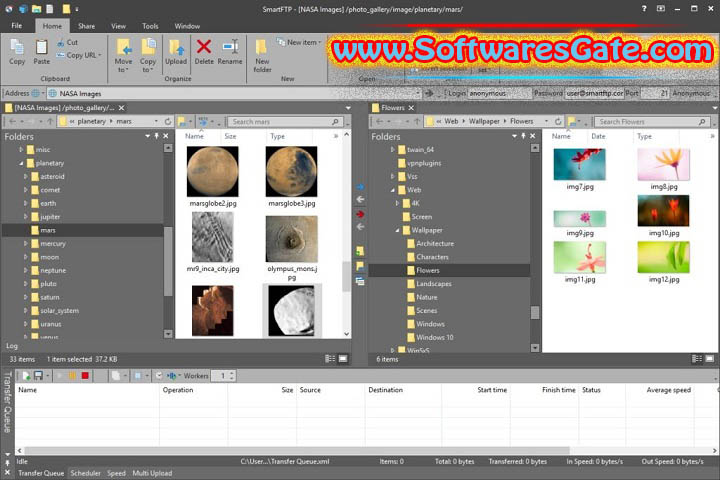Click the Name column in mars list
This screenshot has width=720, height=480.
195,136
